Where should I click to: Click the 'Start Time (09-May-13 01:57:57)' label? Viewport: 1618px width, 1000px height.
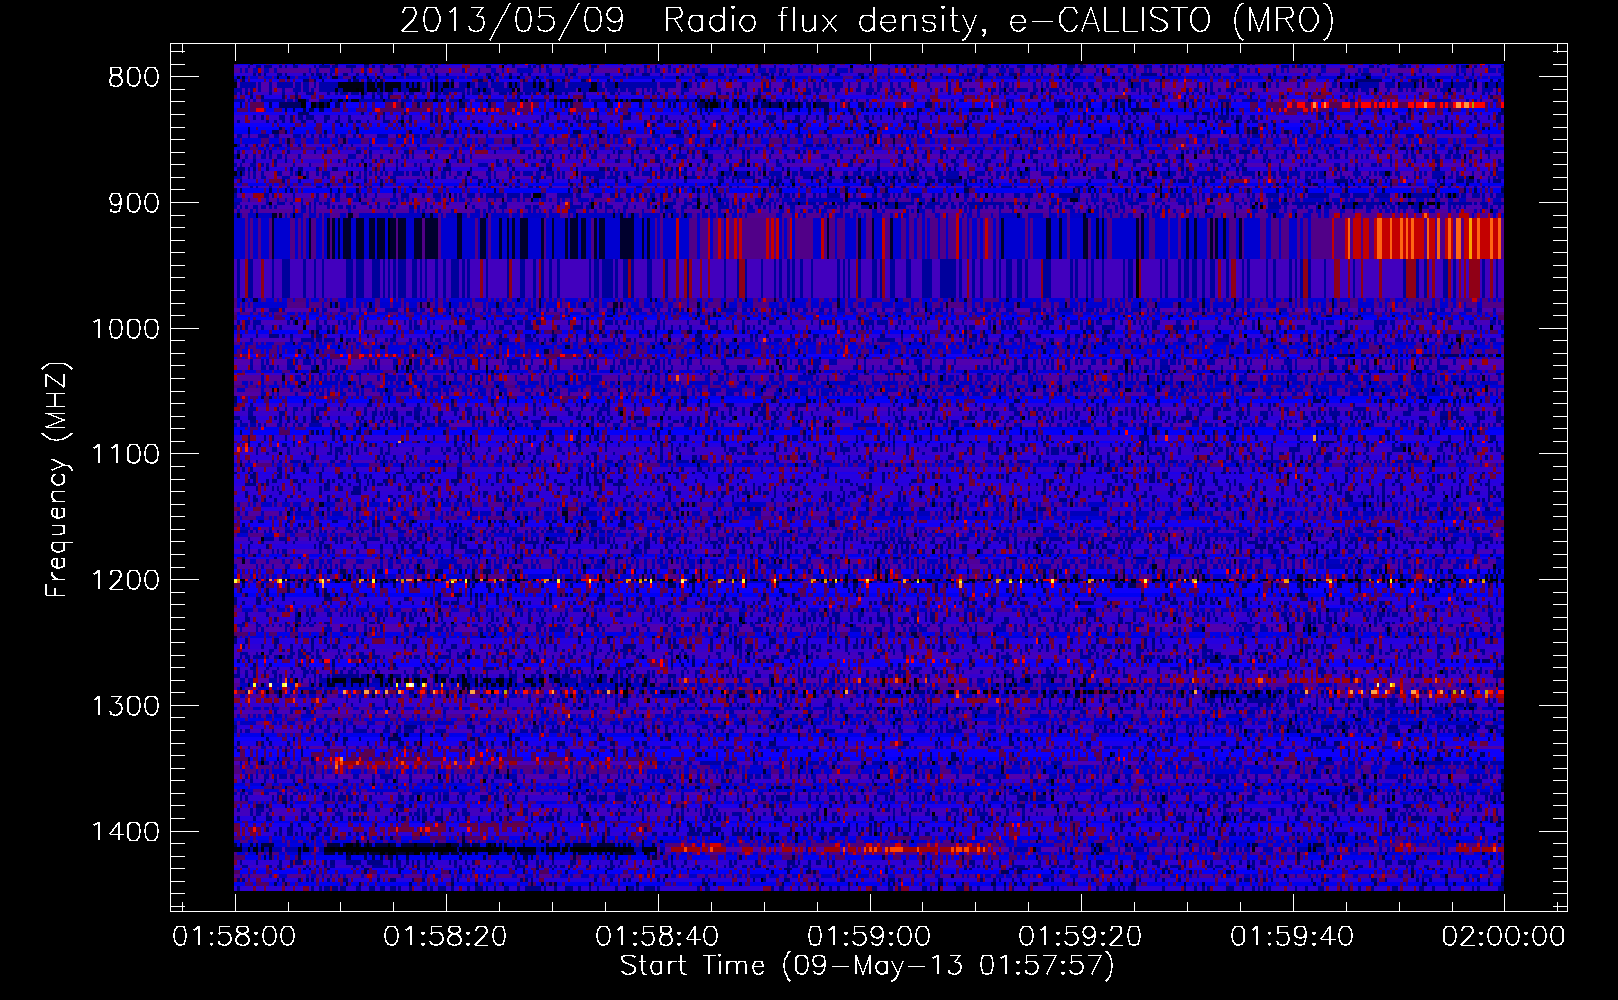(867, 966)
